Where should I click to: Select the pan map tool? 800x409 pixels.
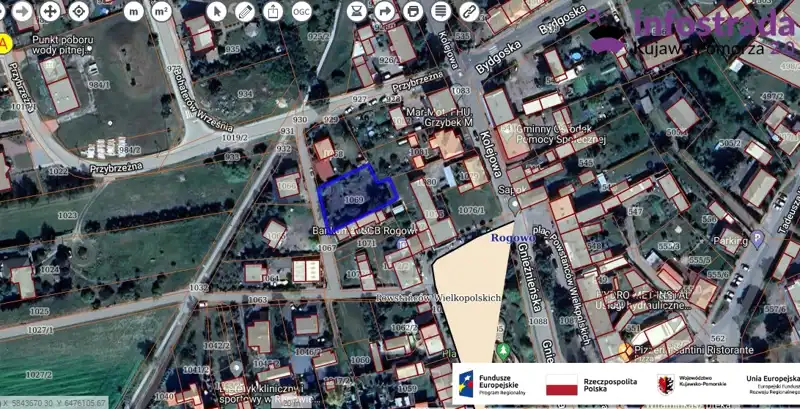50,12
